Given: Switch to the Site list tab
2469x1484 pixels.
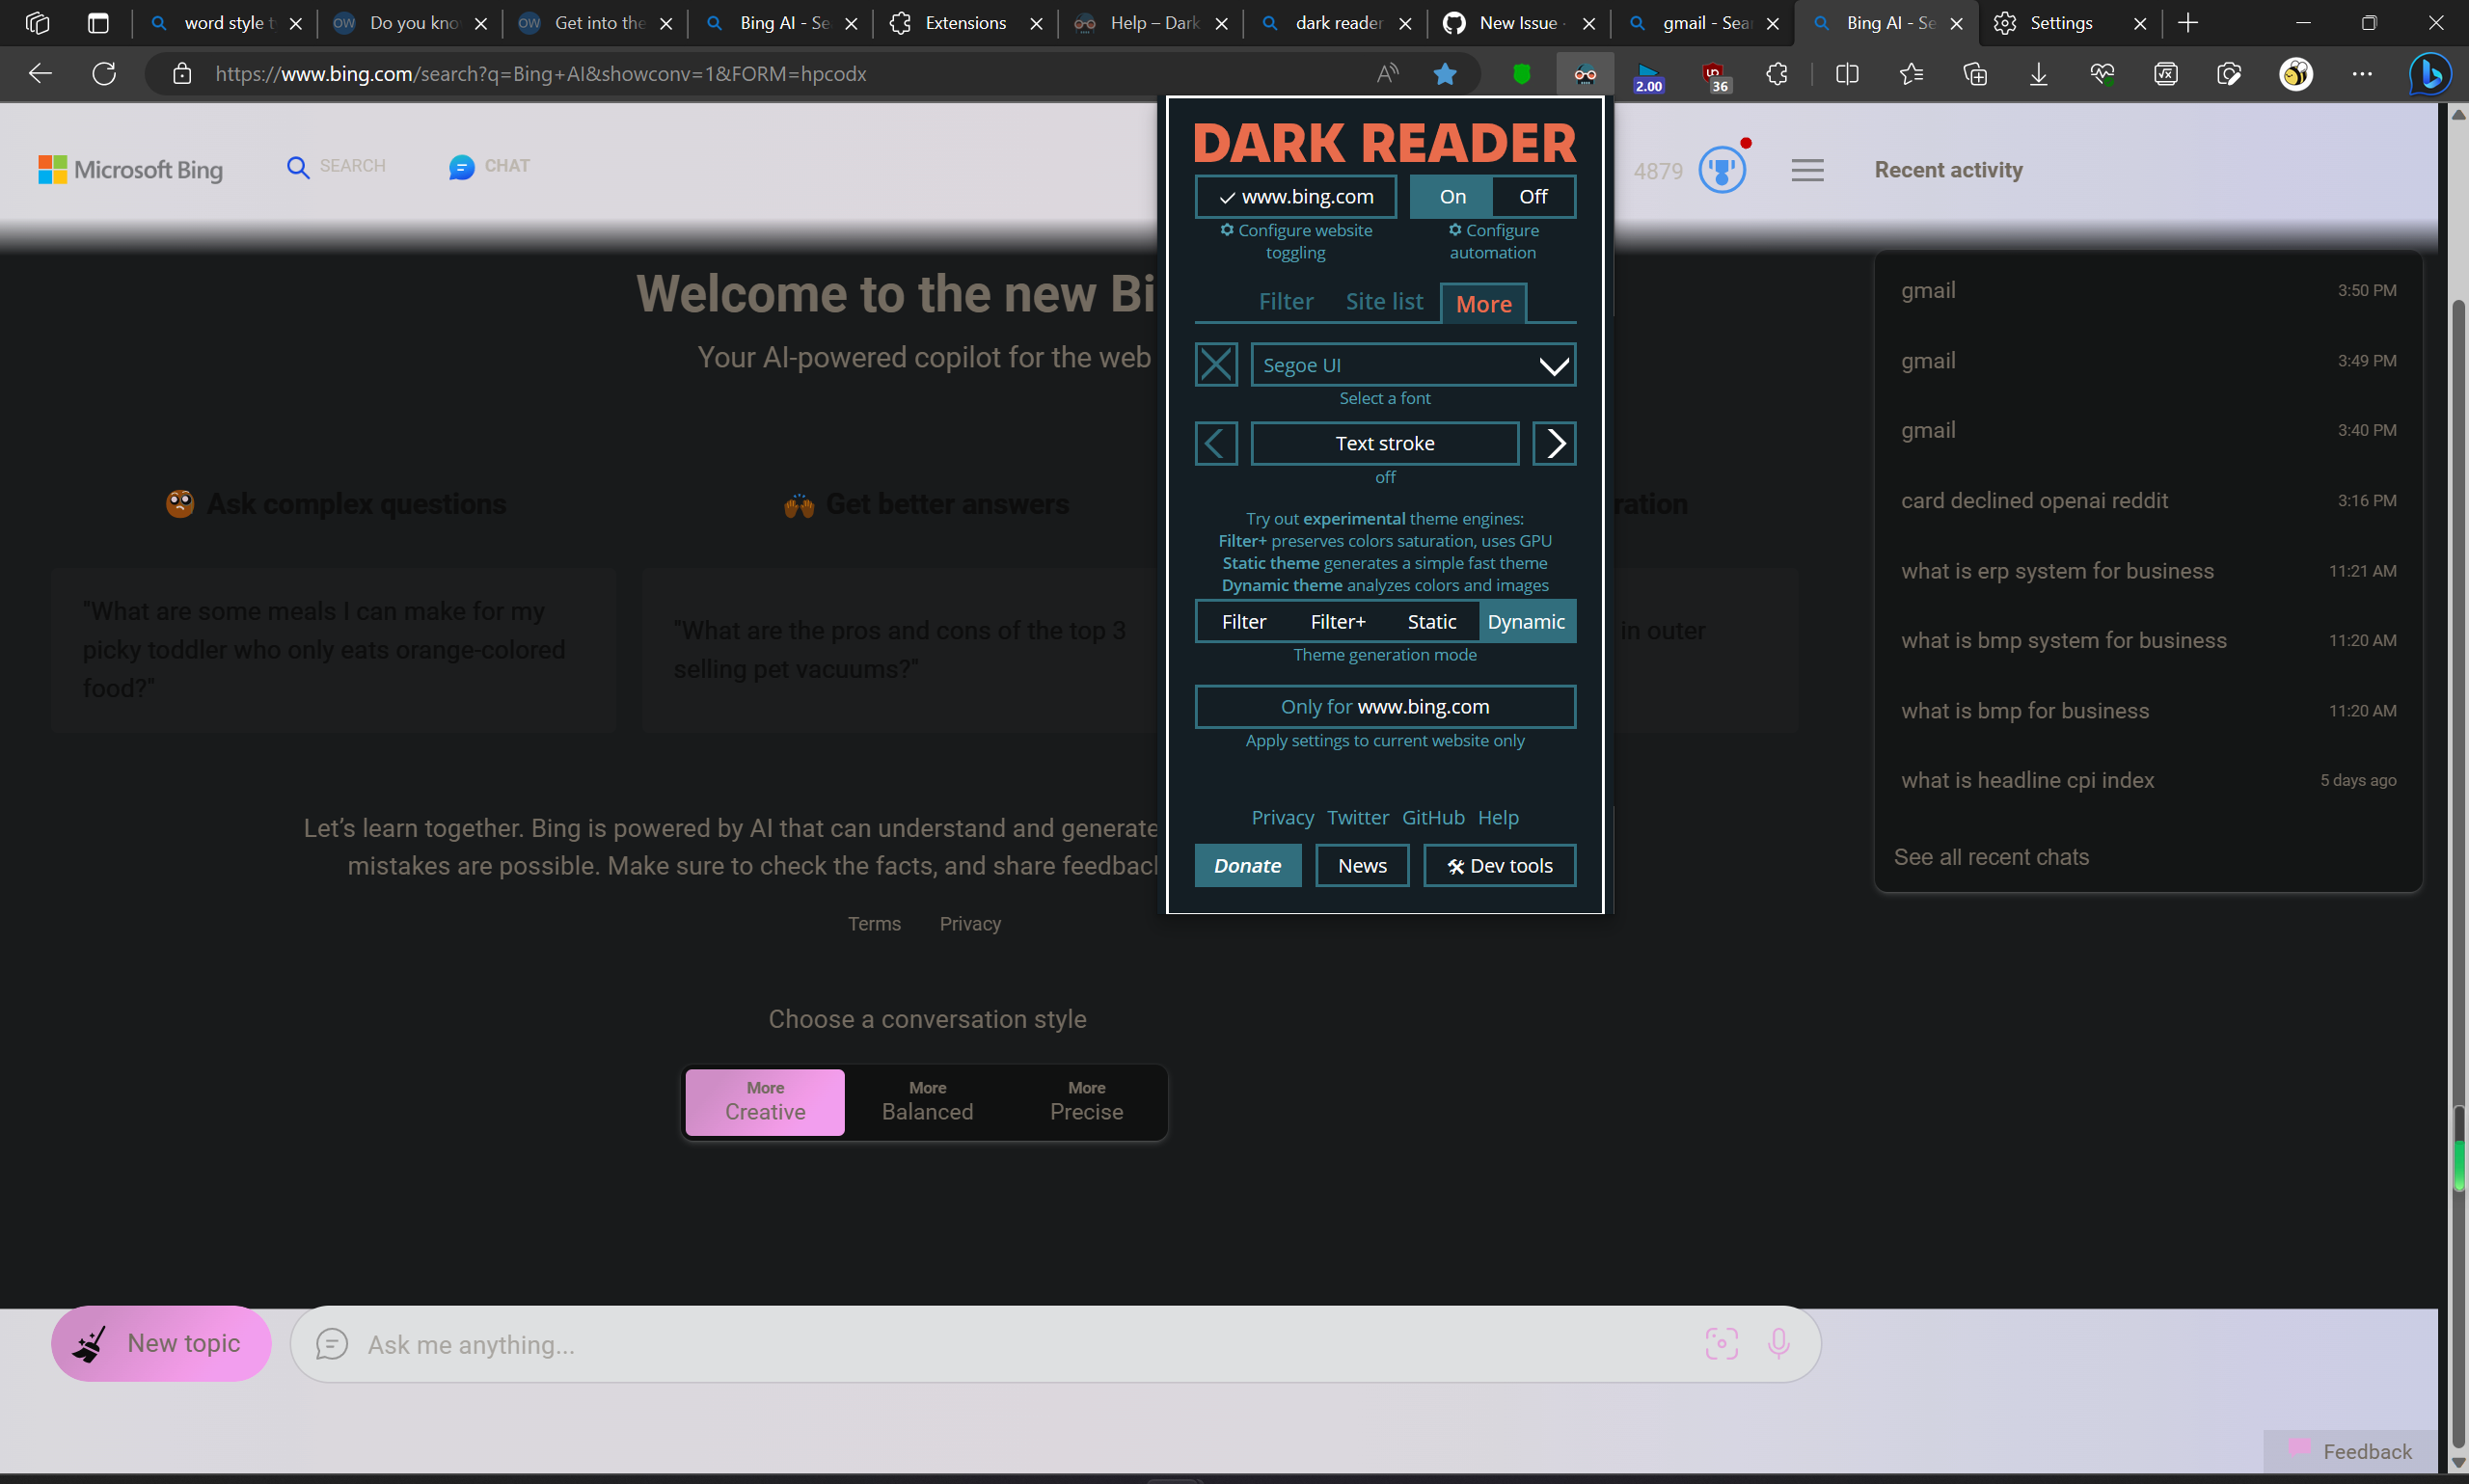Looking at the screenshot, I should coord(1384,301).
